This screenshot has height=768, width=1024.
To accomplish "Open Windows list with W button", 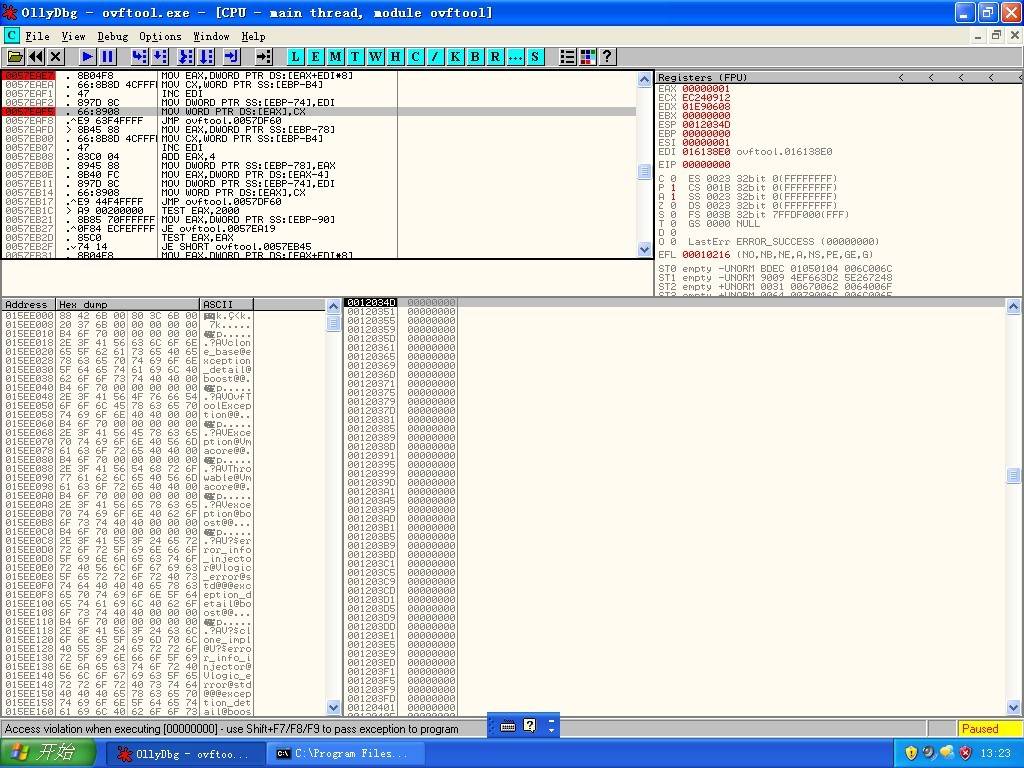I will (x=375, y=57).
